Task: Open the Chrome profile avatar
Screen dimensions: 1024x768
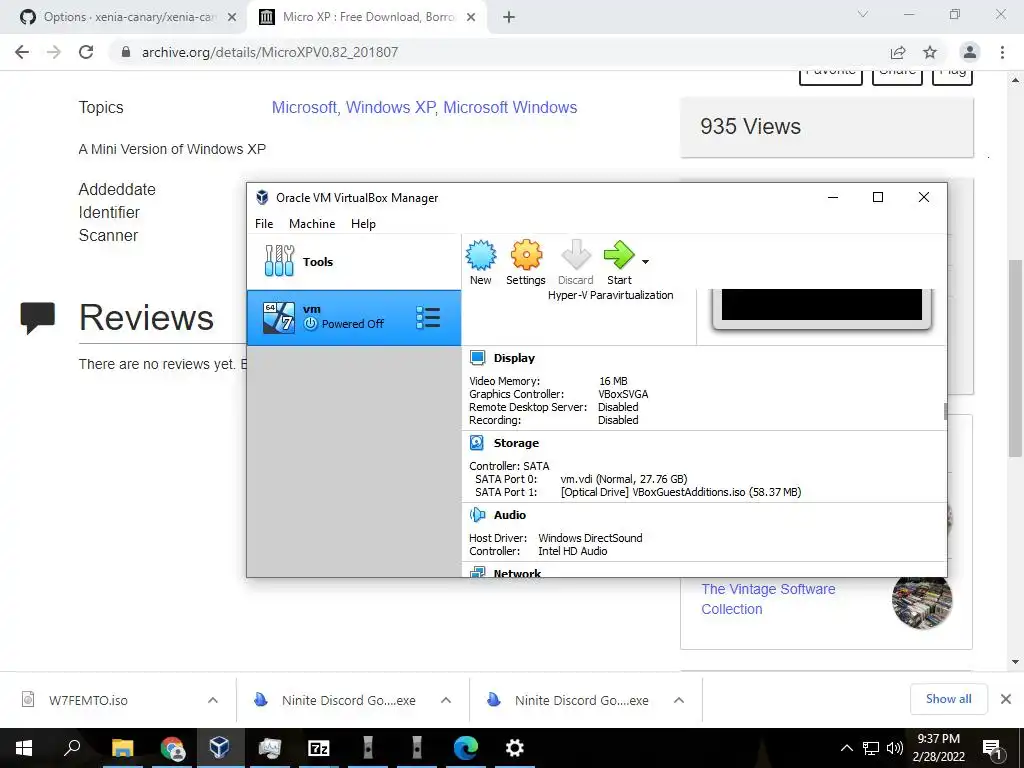Action: 970,52
